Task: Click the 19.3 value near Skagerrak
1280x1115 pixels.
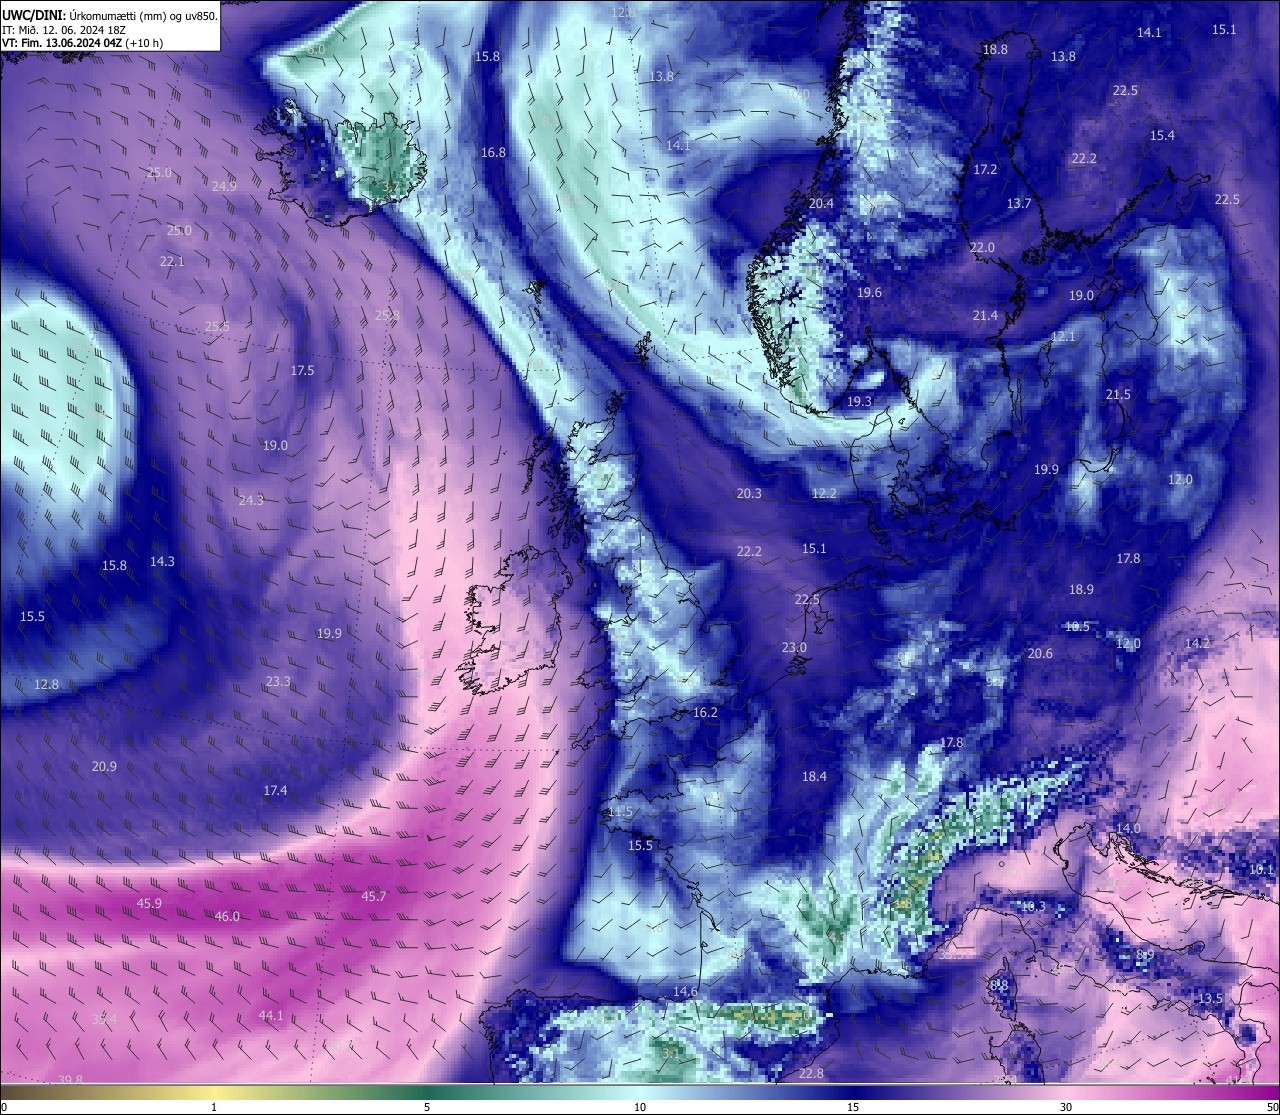Action: (x=859, y=401)
